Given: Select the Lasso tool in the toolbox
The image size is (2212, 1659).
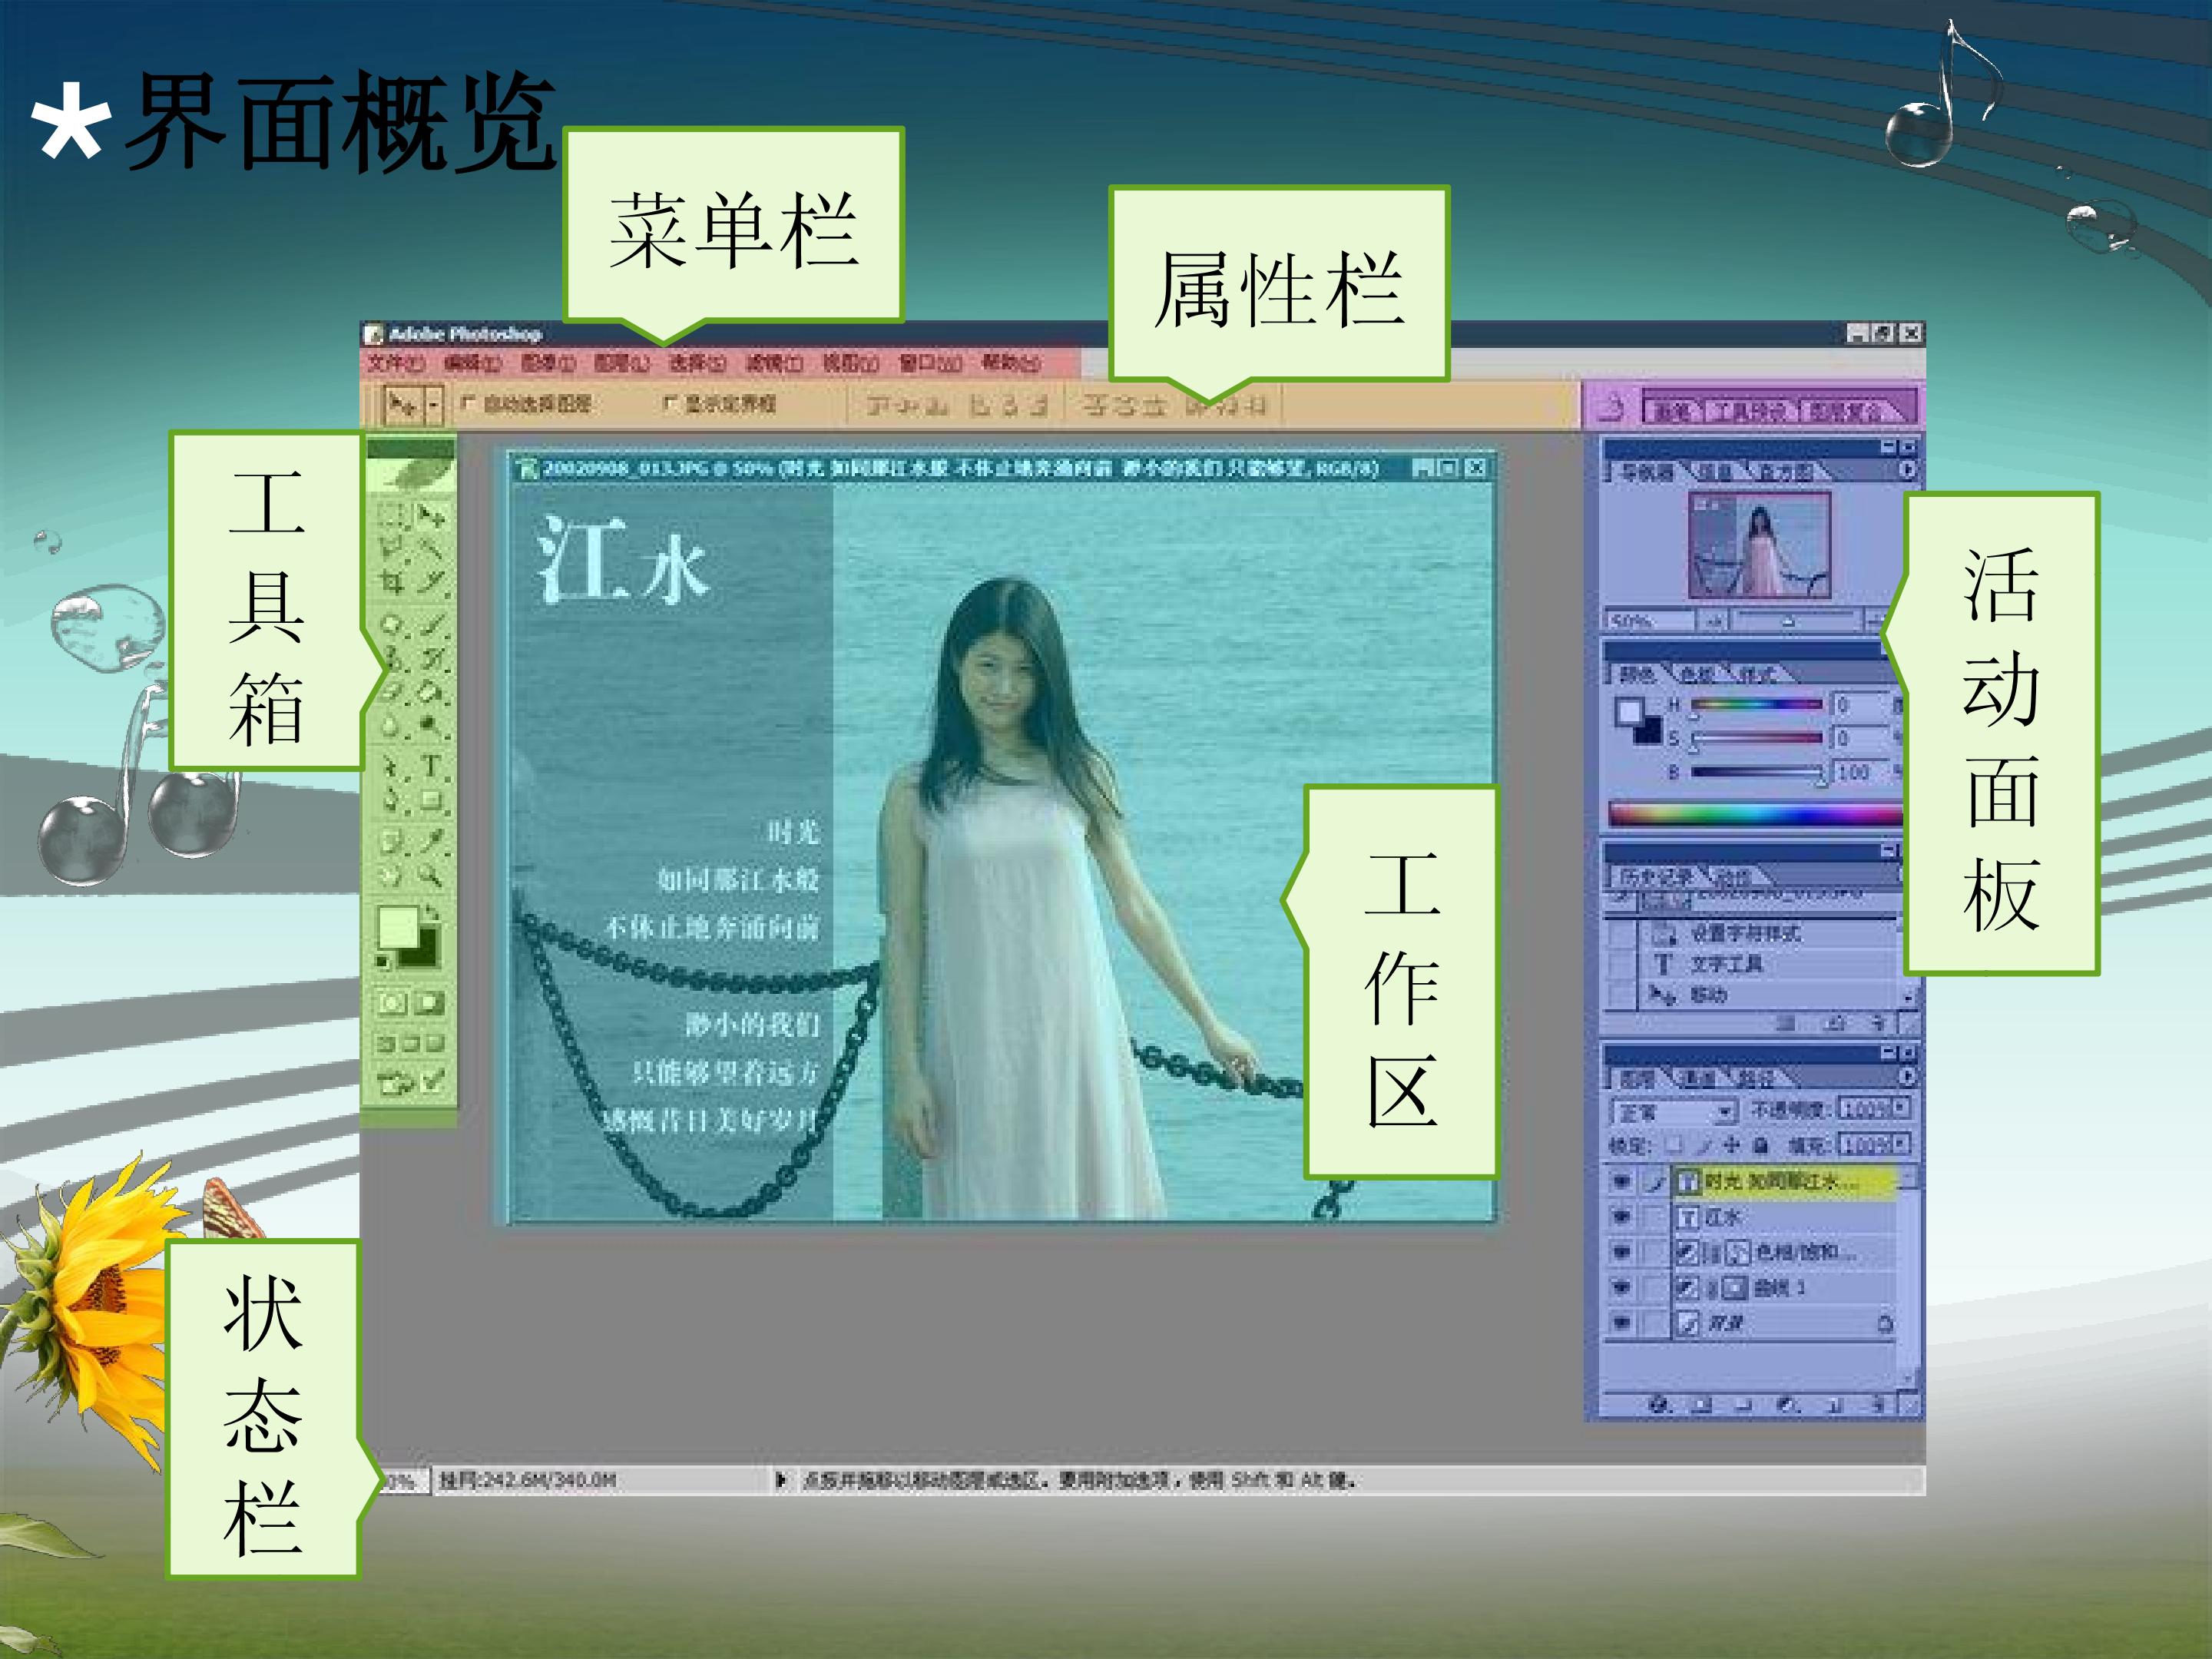Looking at the screenshot, I should click(x=392, y=548).
